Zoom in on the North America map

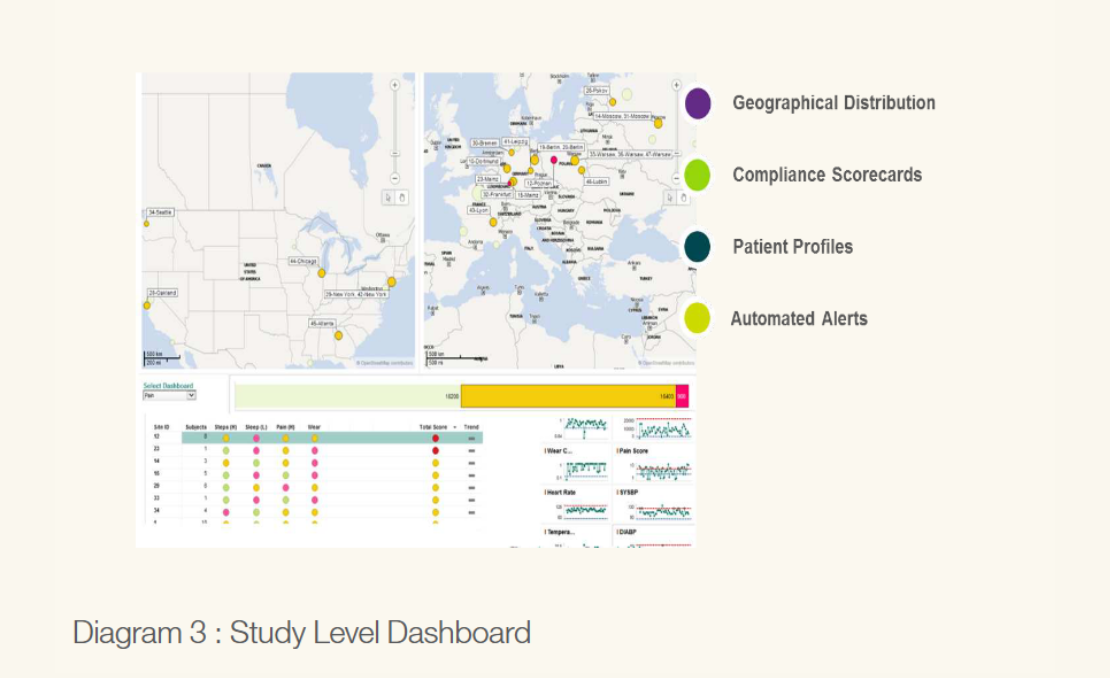(396, 86)
